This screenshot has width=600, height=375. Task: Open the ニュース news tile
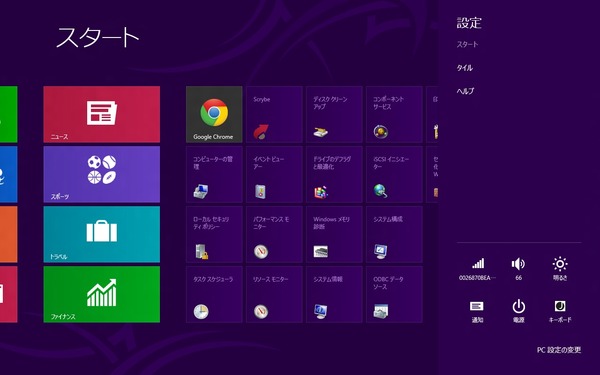point(102,114)
